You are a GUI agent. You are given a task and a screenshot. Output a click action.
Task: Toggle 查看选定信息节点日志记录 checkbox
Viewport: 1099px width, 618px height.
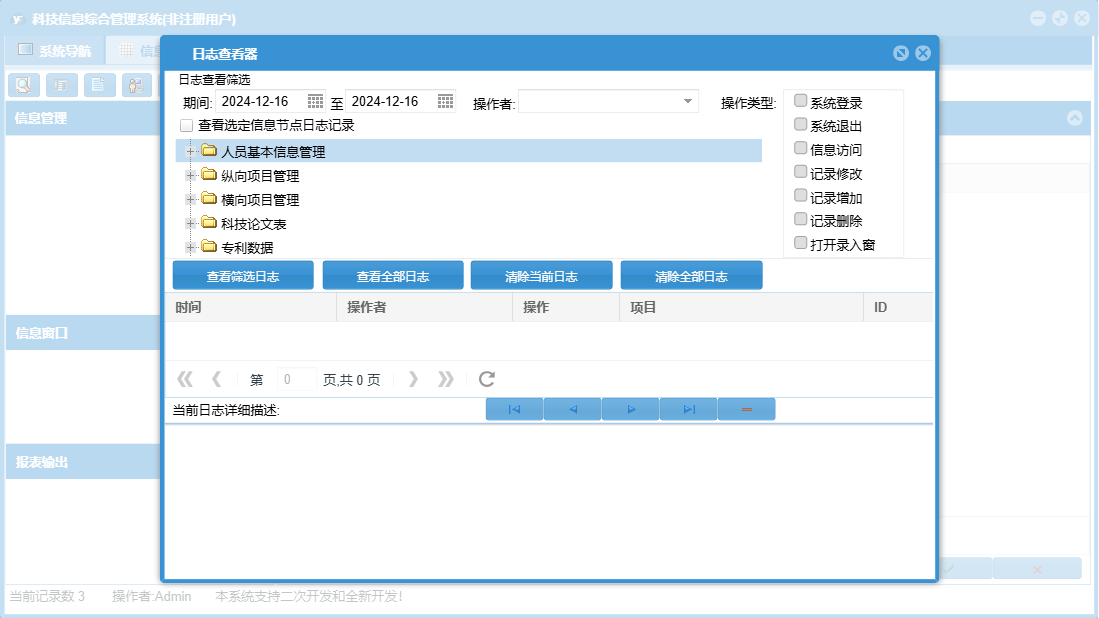pos(186,126)
